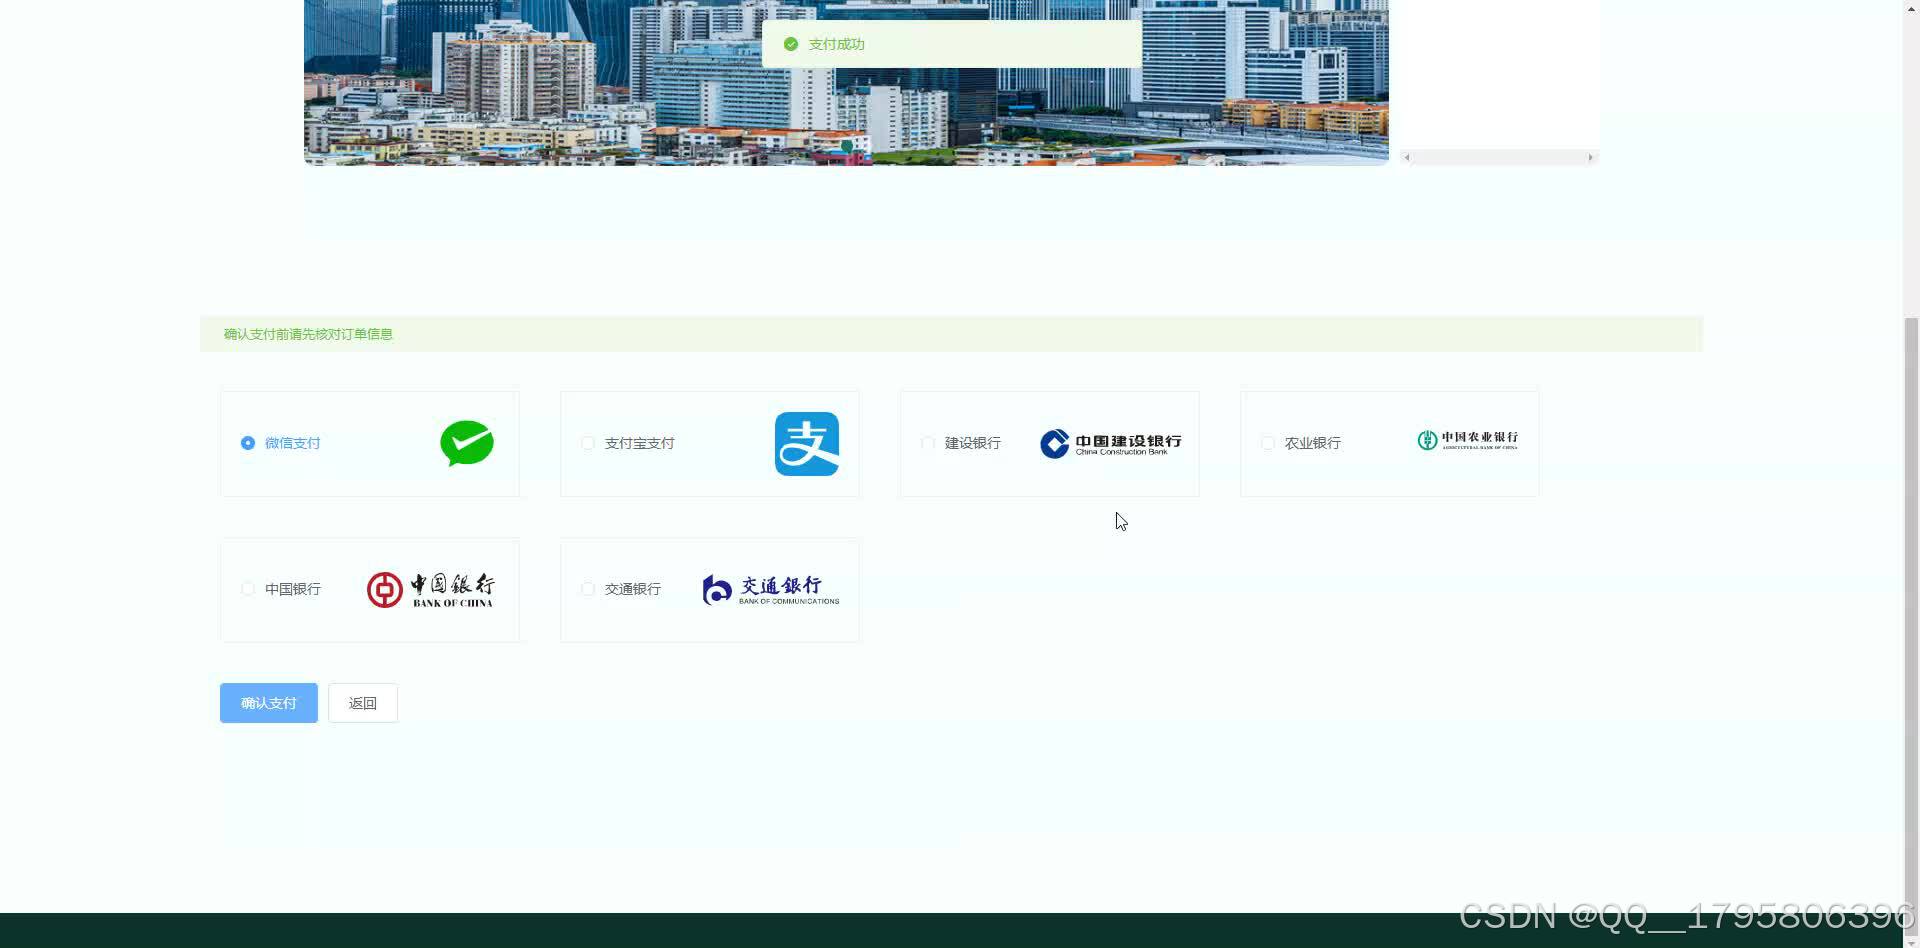Screen dimensions: 1920x948
Task: Click the Bank of Communications logo
Action: (770, 590)
